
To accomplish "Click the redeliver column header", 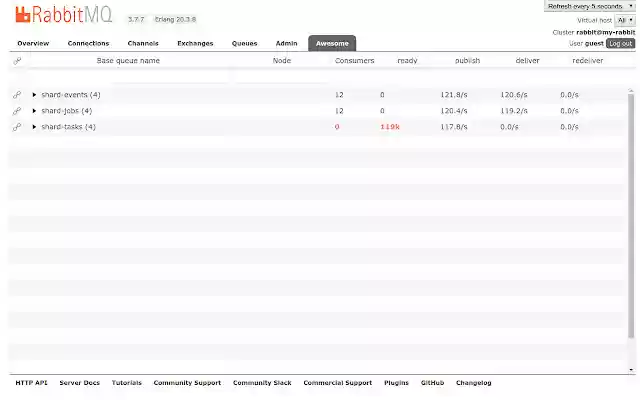I will [587, 61].
